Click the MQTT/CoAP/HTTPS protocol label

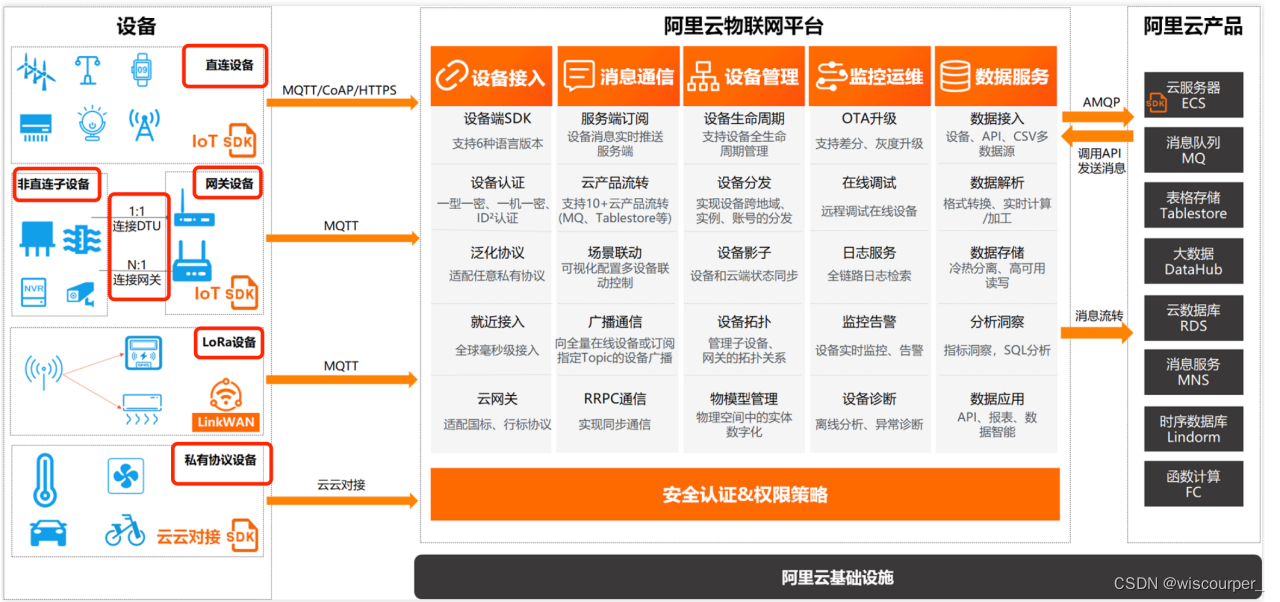coord(339,90)
